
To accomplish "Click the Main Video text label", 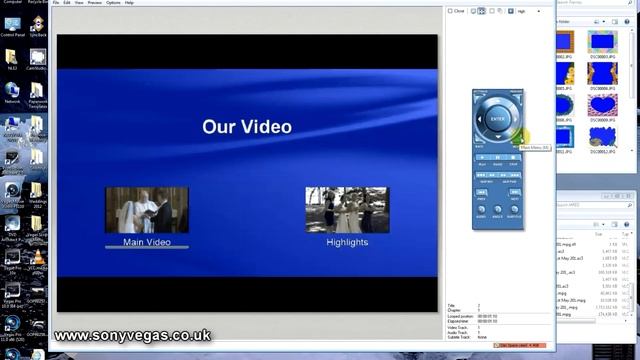I will [147, 242].
